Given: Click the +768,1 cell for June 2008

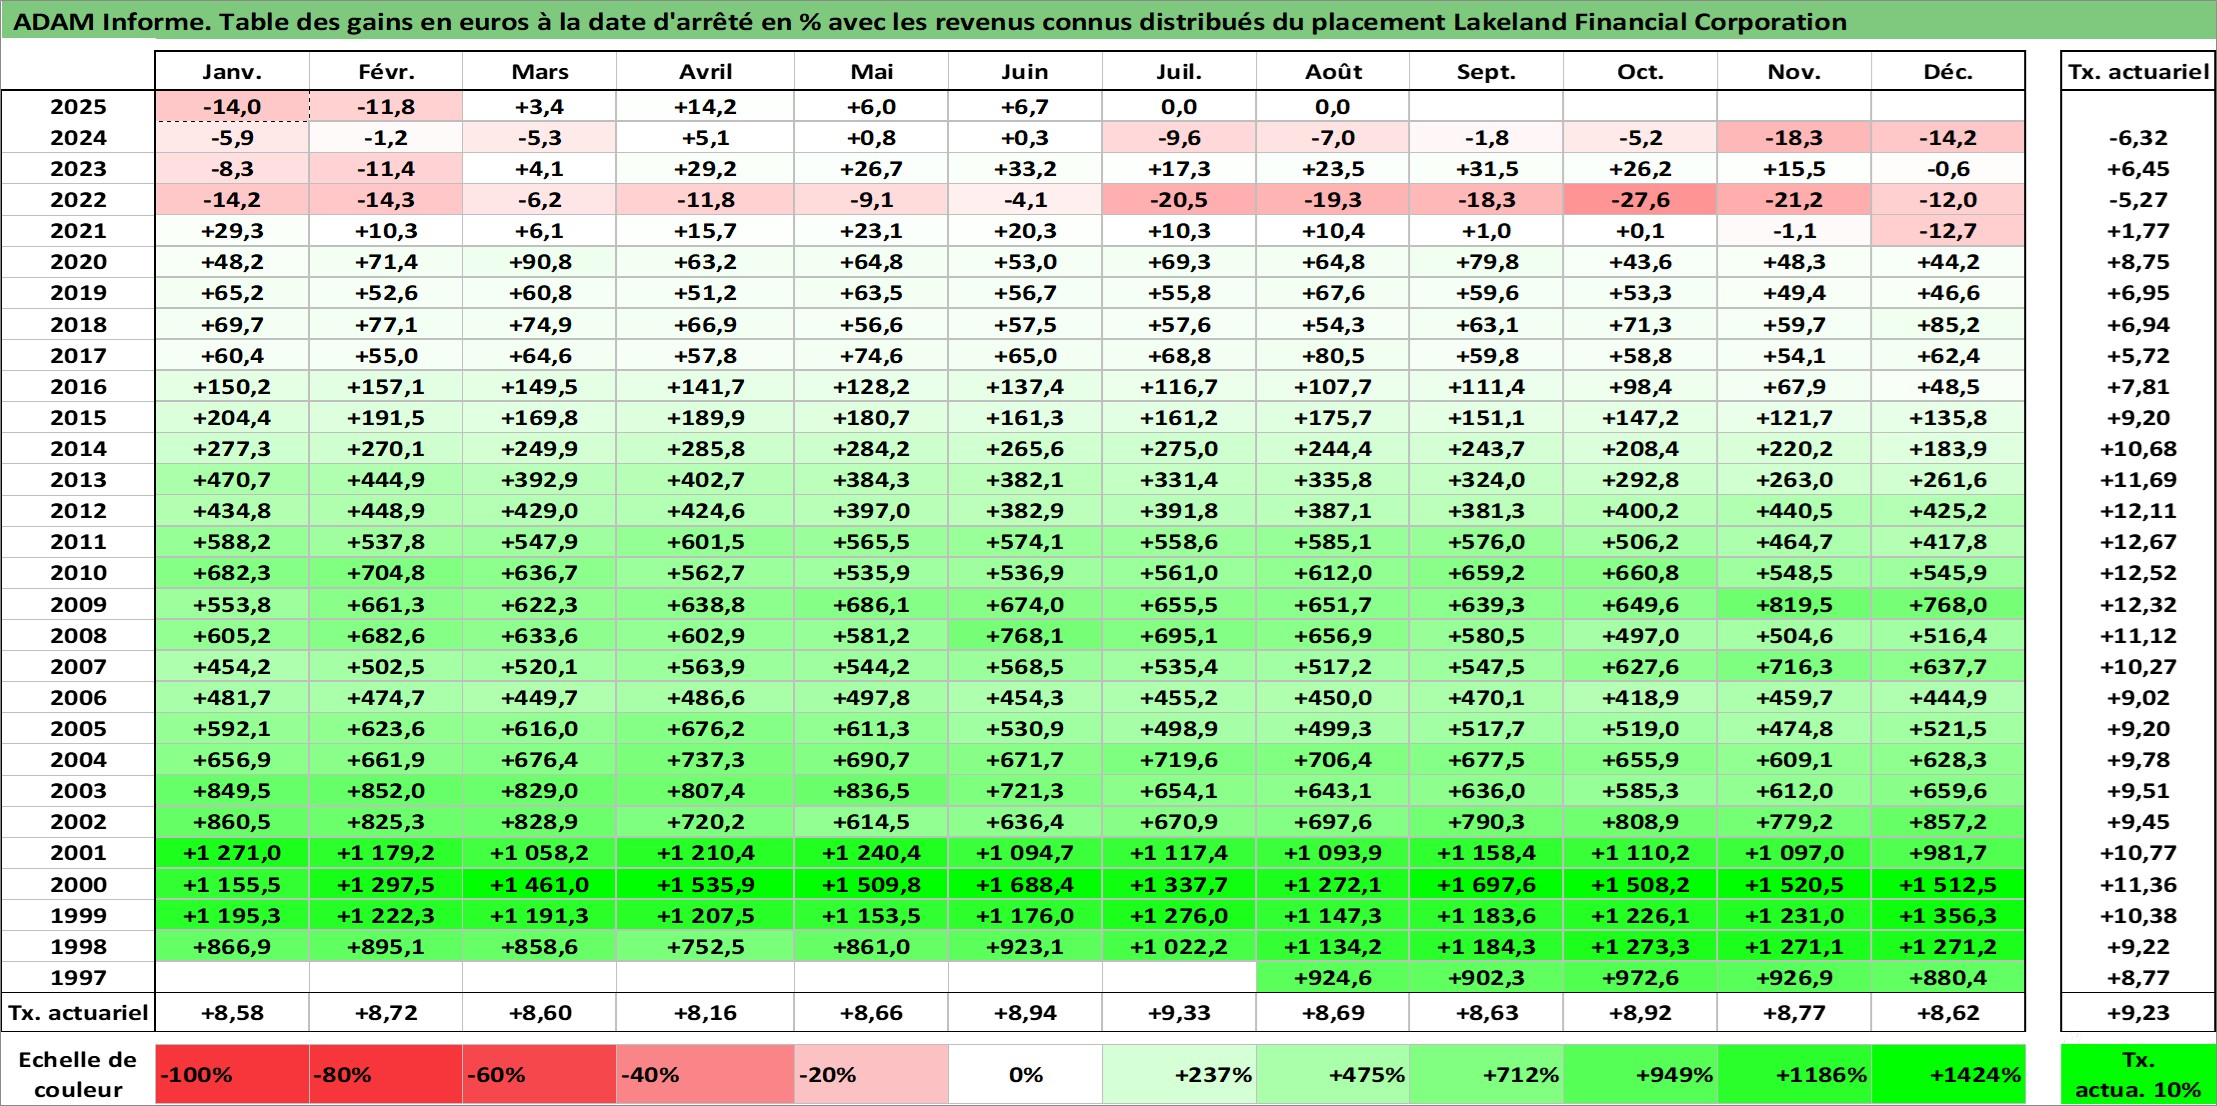Looking at the screenshot, I should (1025, 635).
